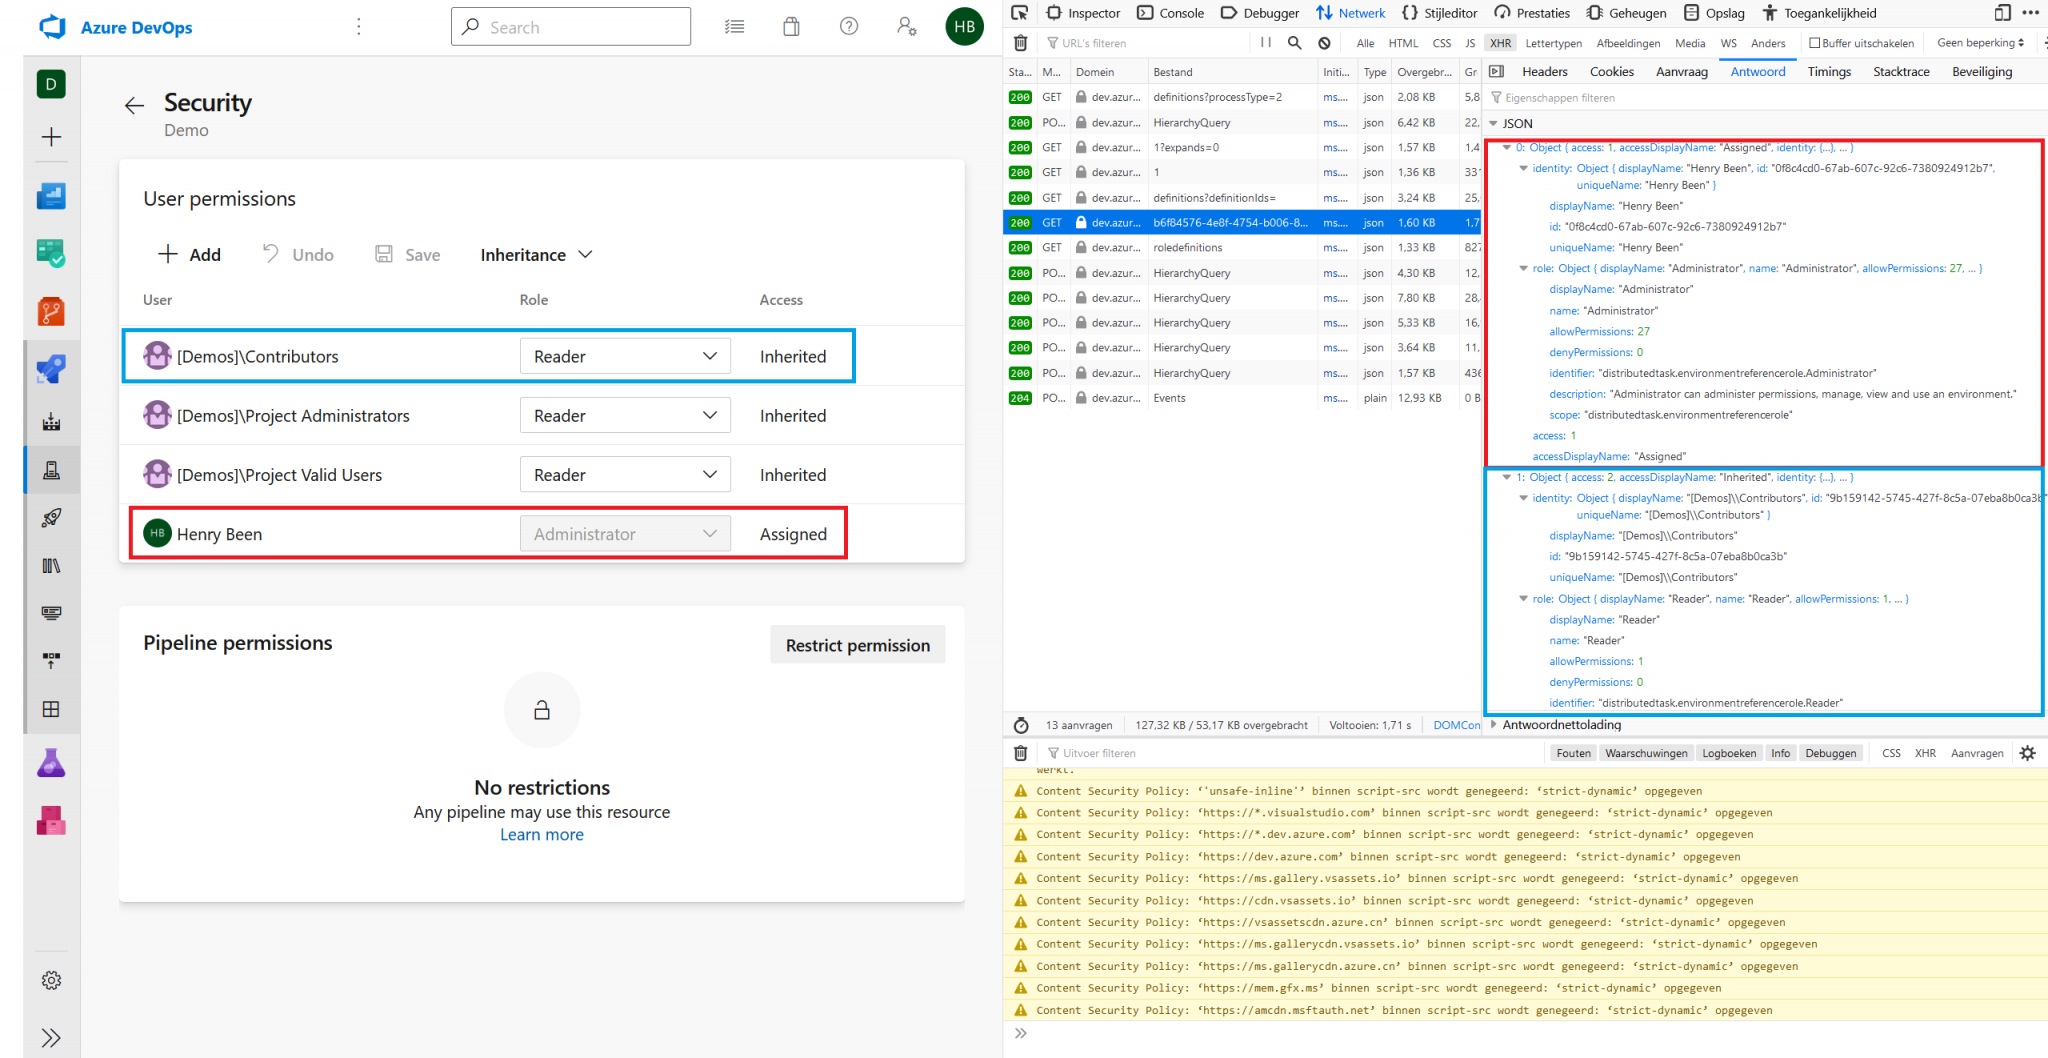Open Artifacts from the sidebar
The height and width of the screenshot is (1058, 2048).
[51, 820]
